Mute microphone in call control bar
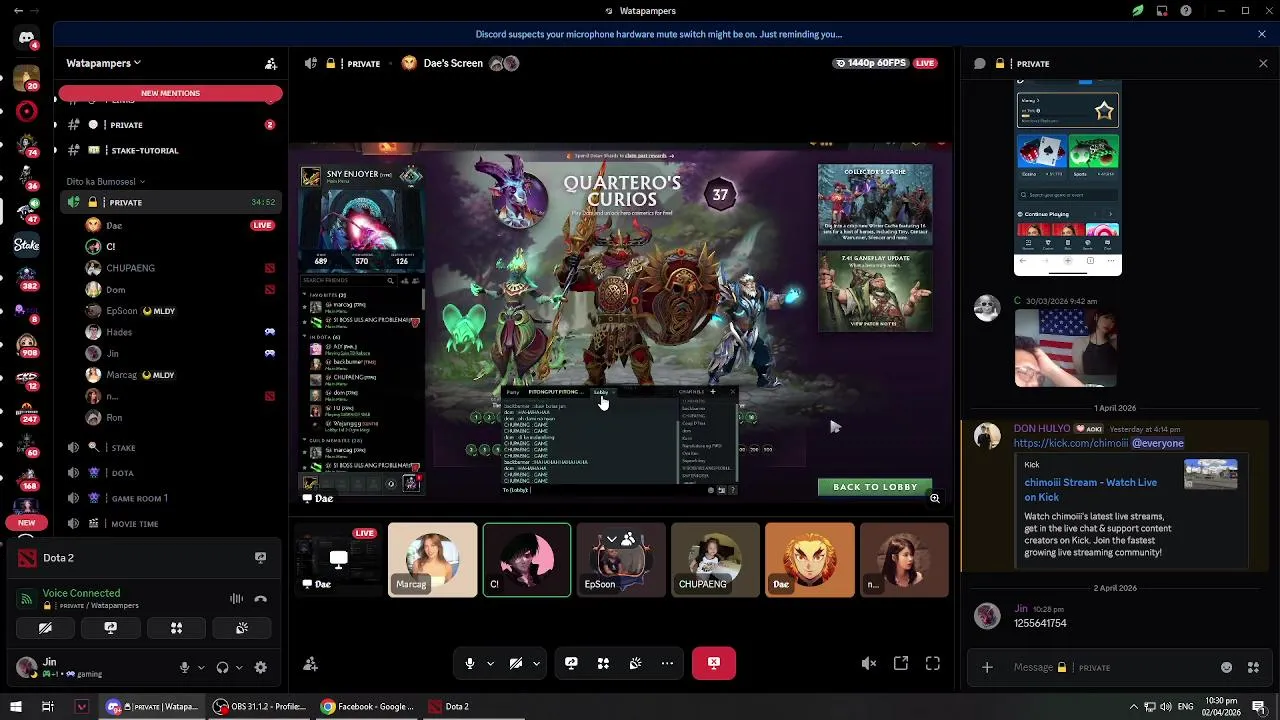This screenshot has width=1280, height=720. tap(470, 663)
